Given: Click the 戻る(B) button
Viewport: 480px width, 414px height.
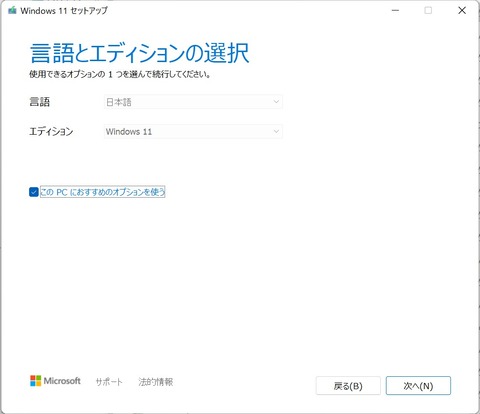Looking at the screenshot, I should pyautogui.click(x=348, y=386).
